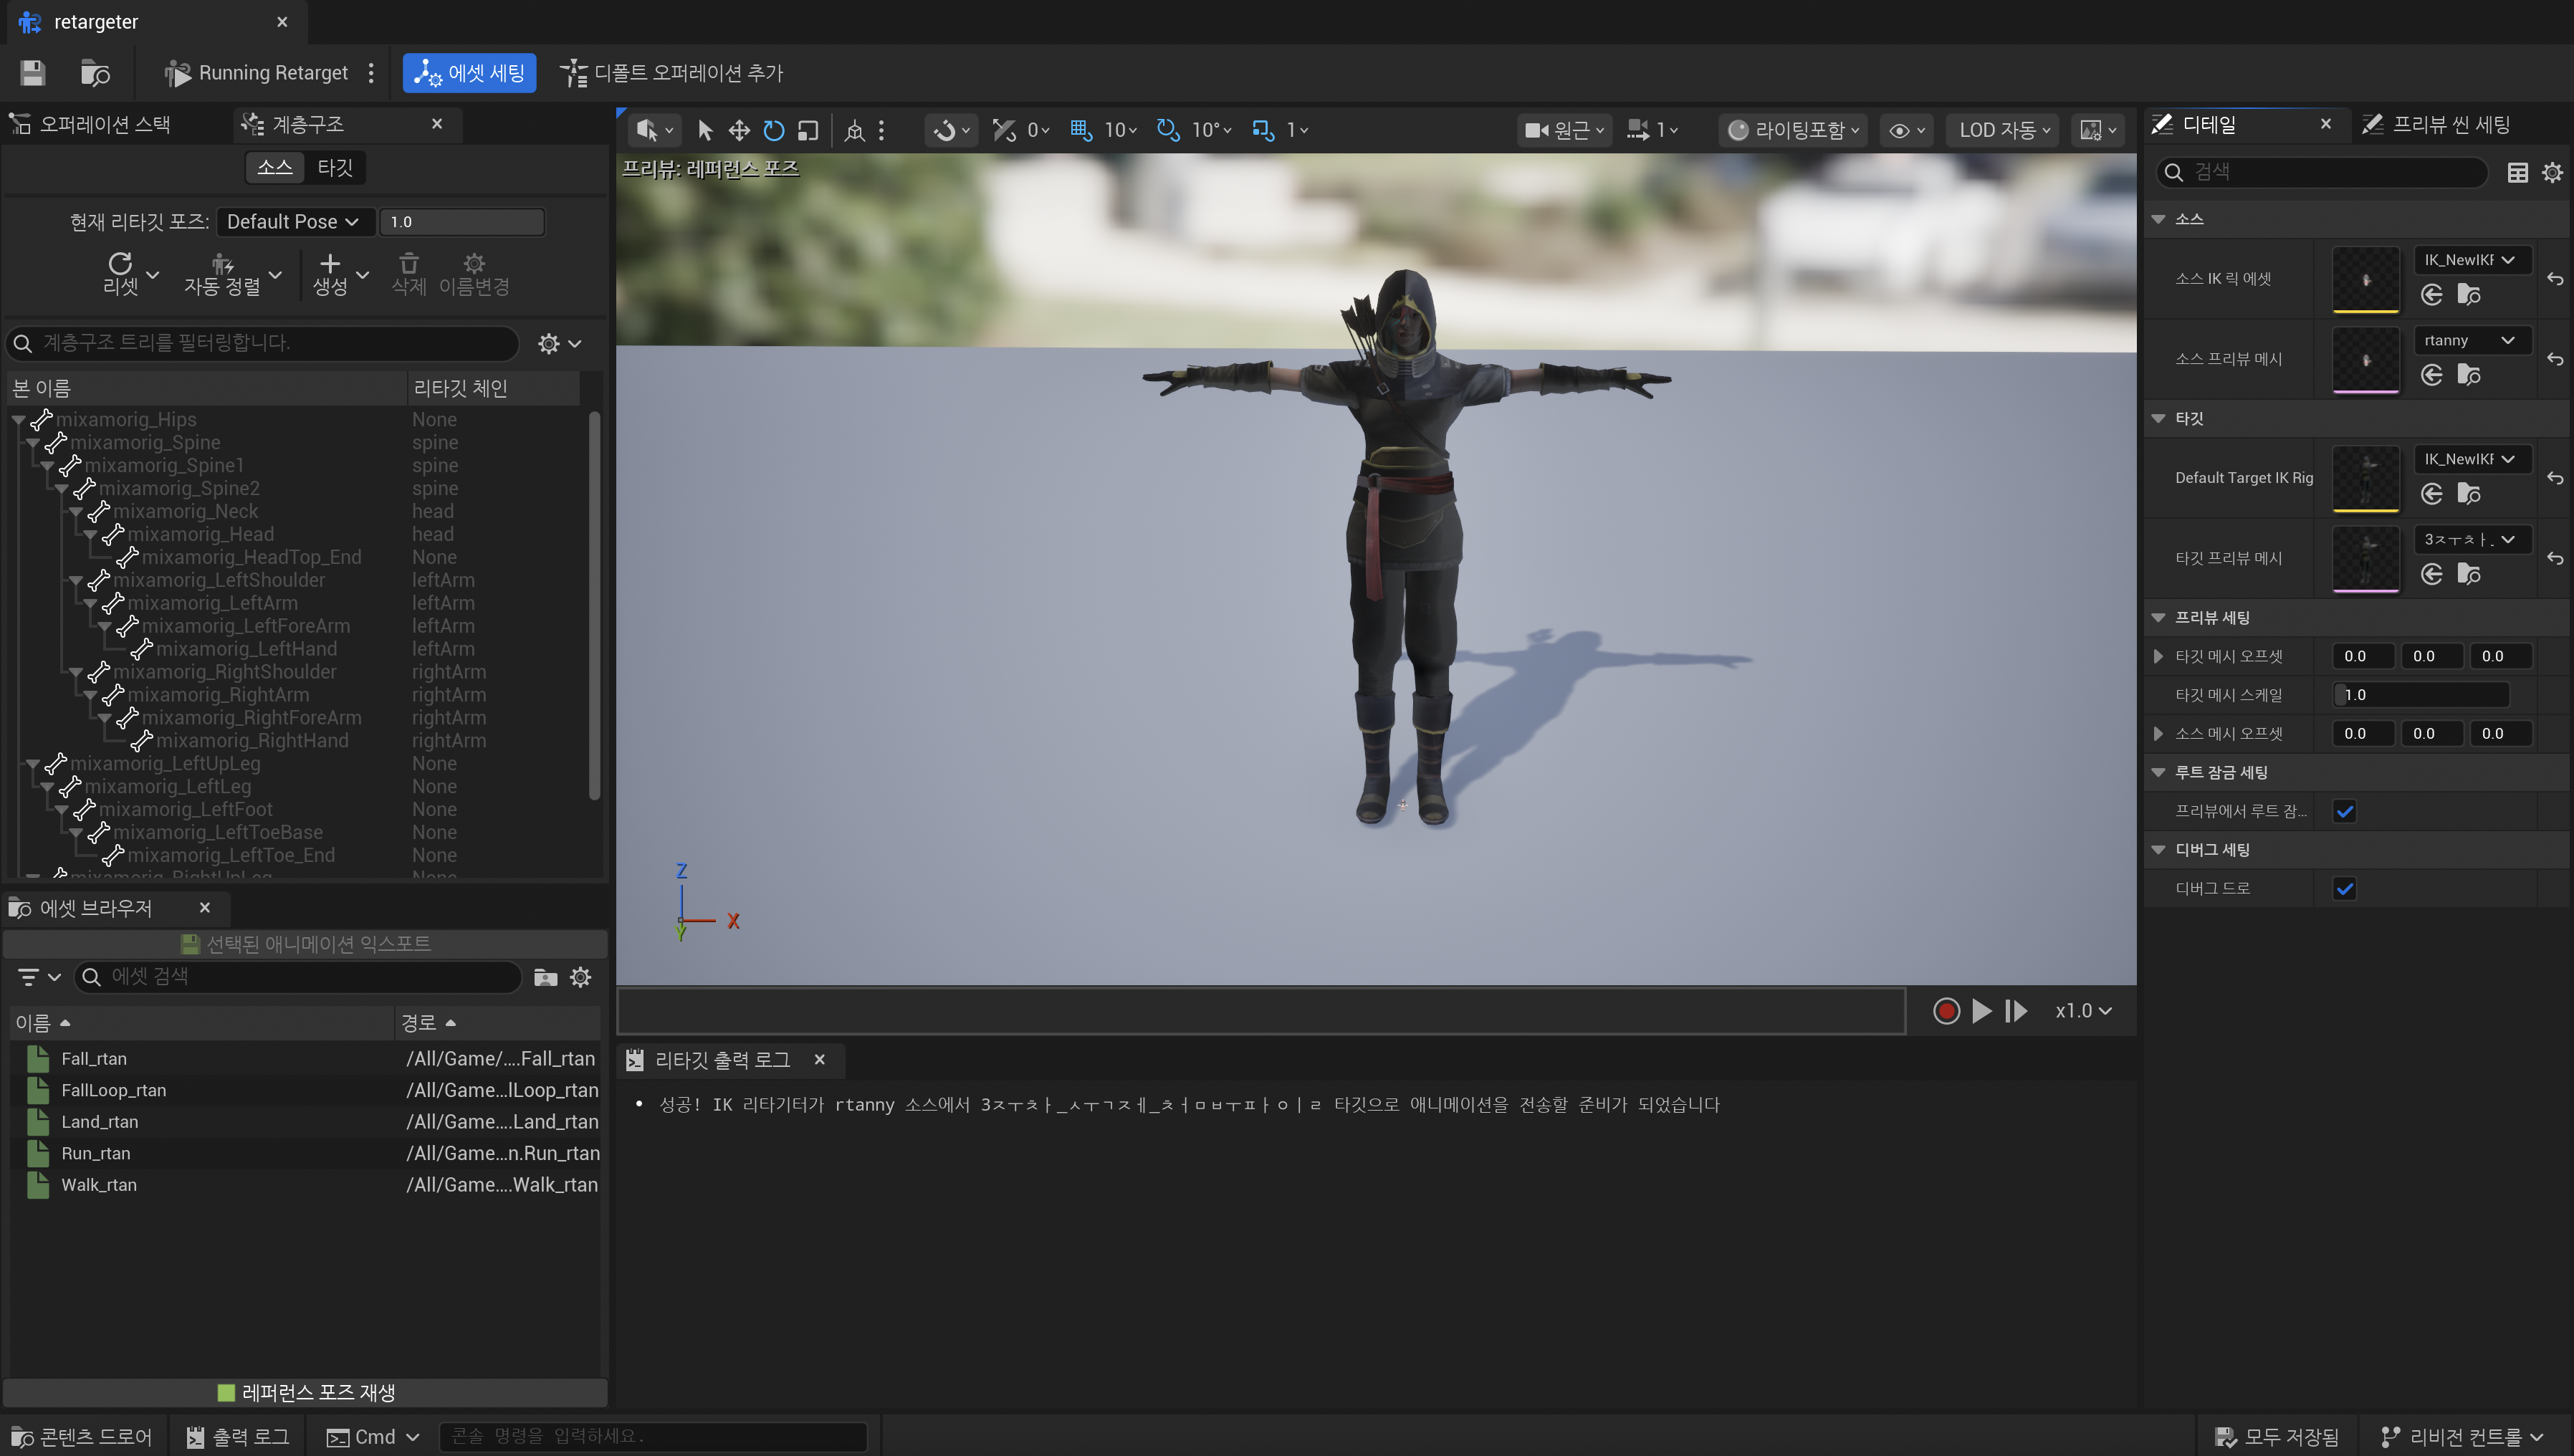Toggle rotation snapping icon
Screen dimensions: 2574x1456
click(1168, 130)
